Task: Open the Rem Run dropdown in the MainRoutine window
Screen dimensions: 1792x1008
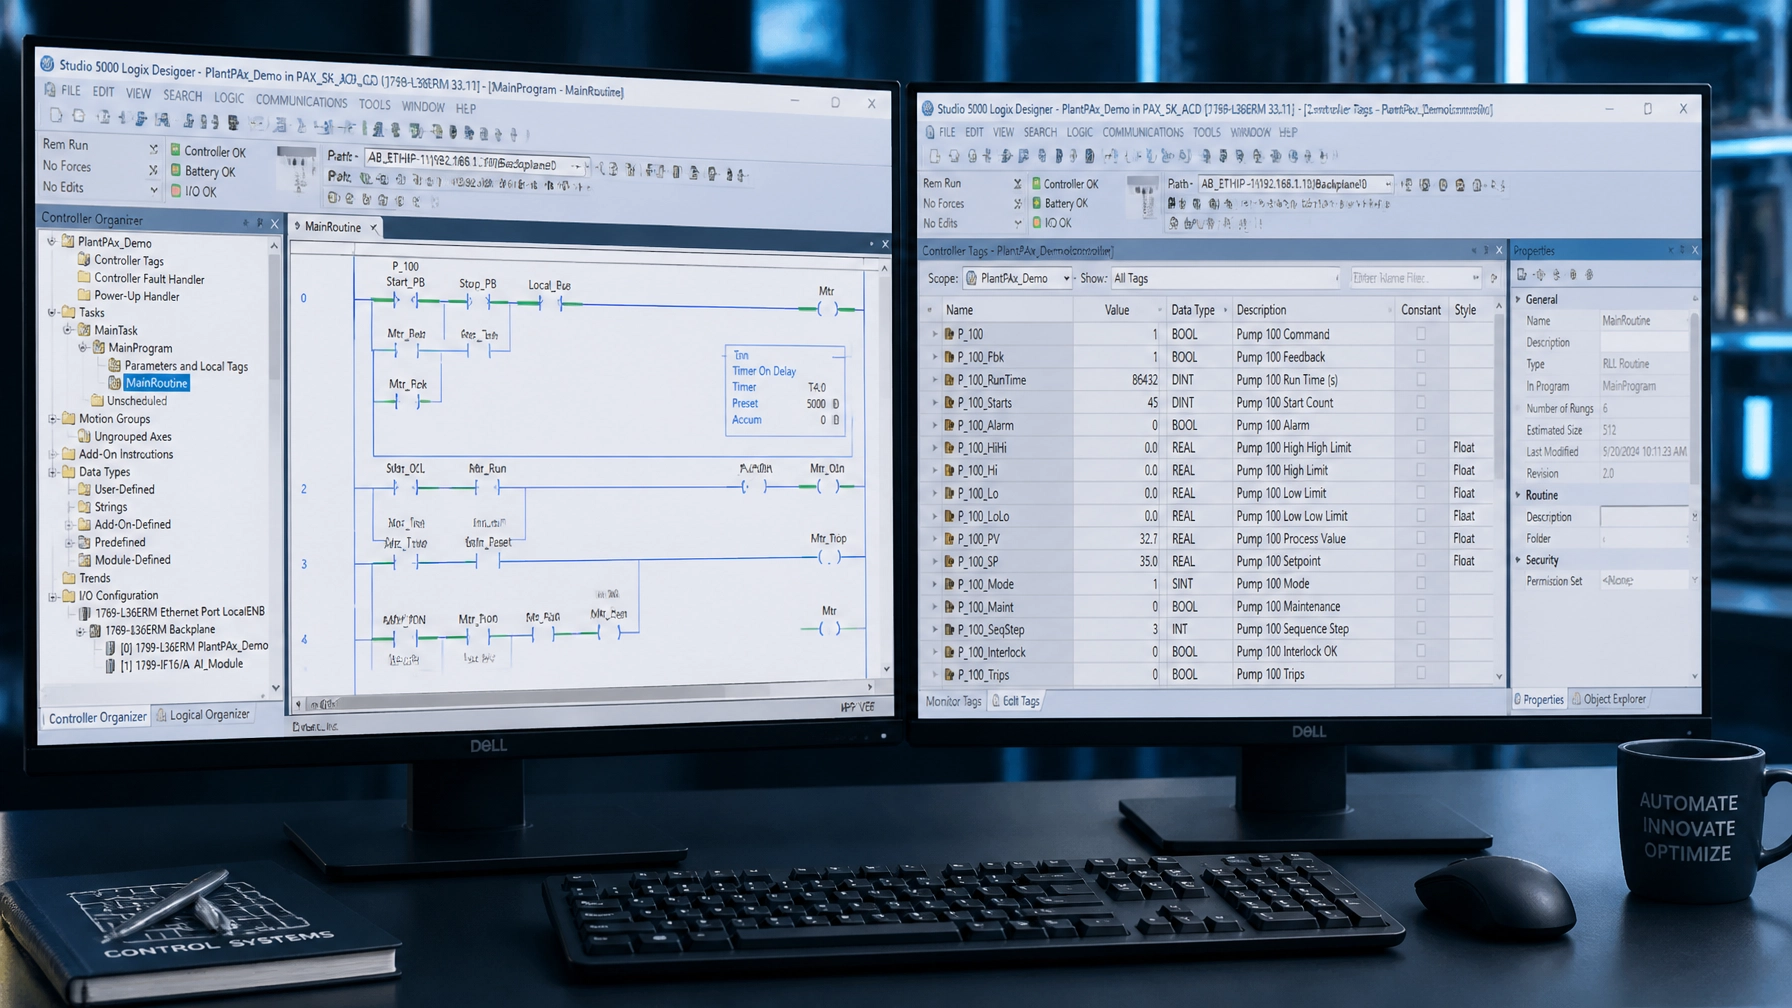Action: point(153,149)
